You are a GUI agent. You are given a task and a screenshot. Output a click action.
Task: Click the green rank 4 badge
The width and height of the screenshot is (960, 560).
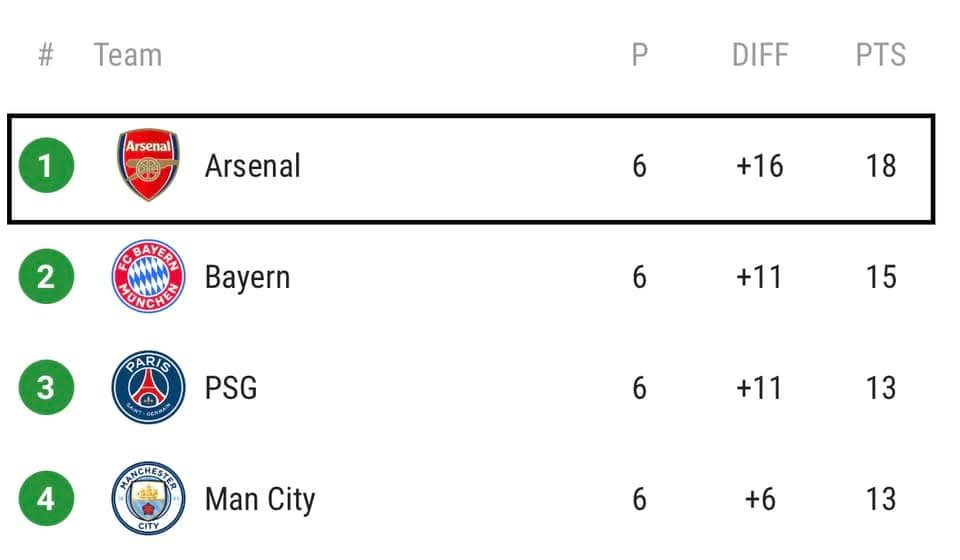pos(46,498)
